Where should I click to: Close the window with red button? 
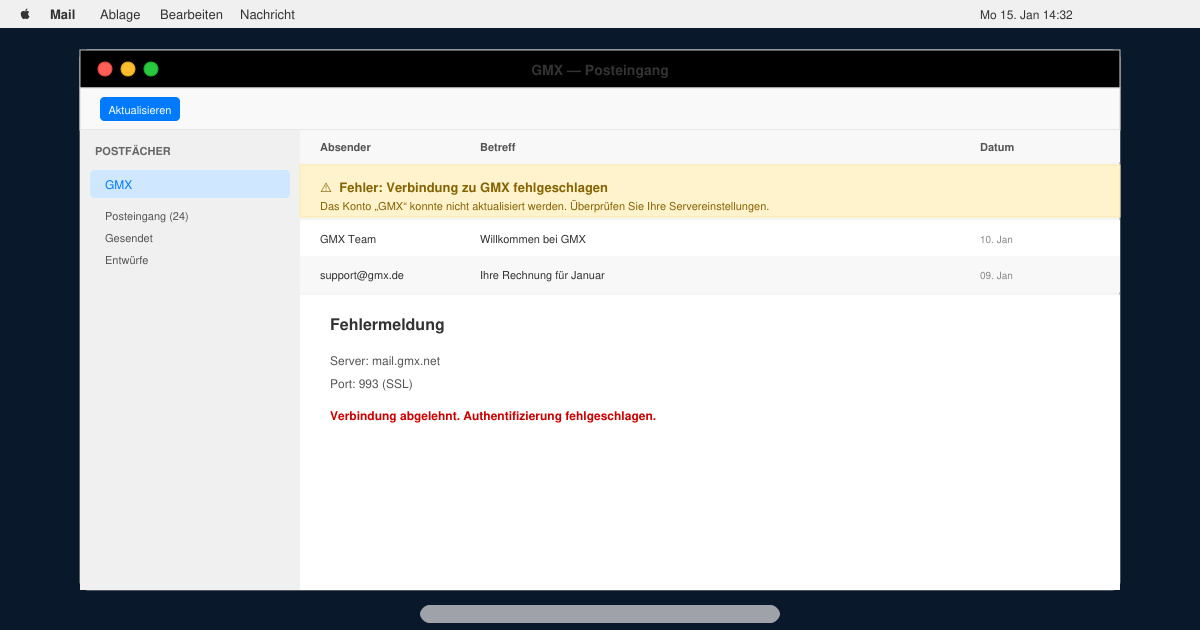pos(105,69)
